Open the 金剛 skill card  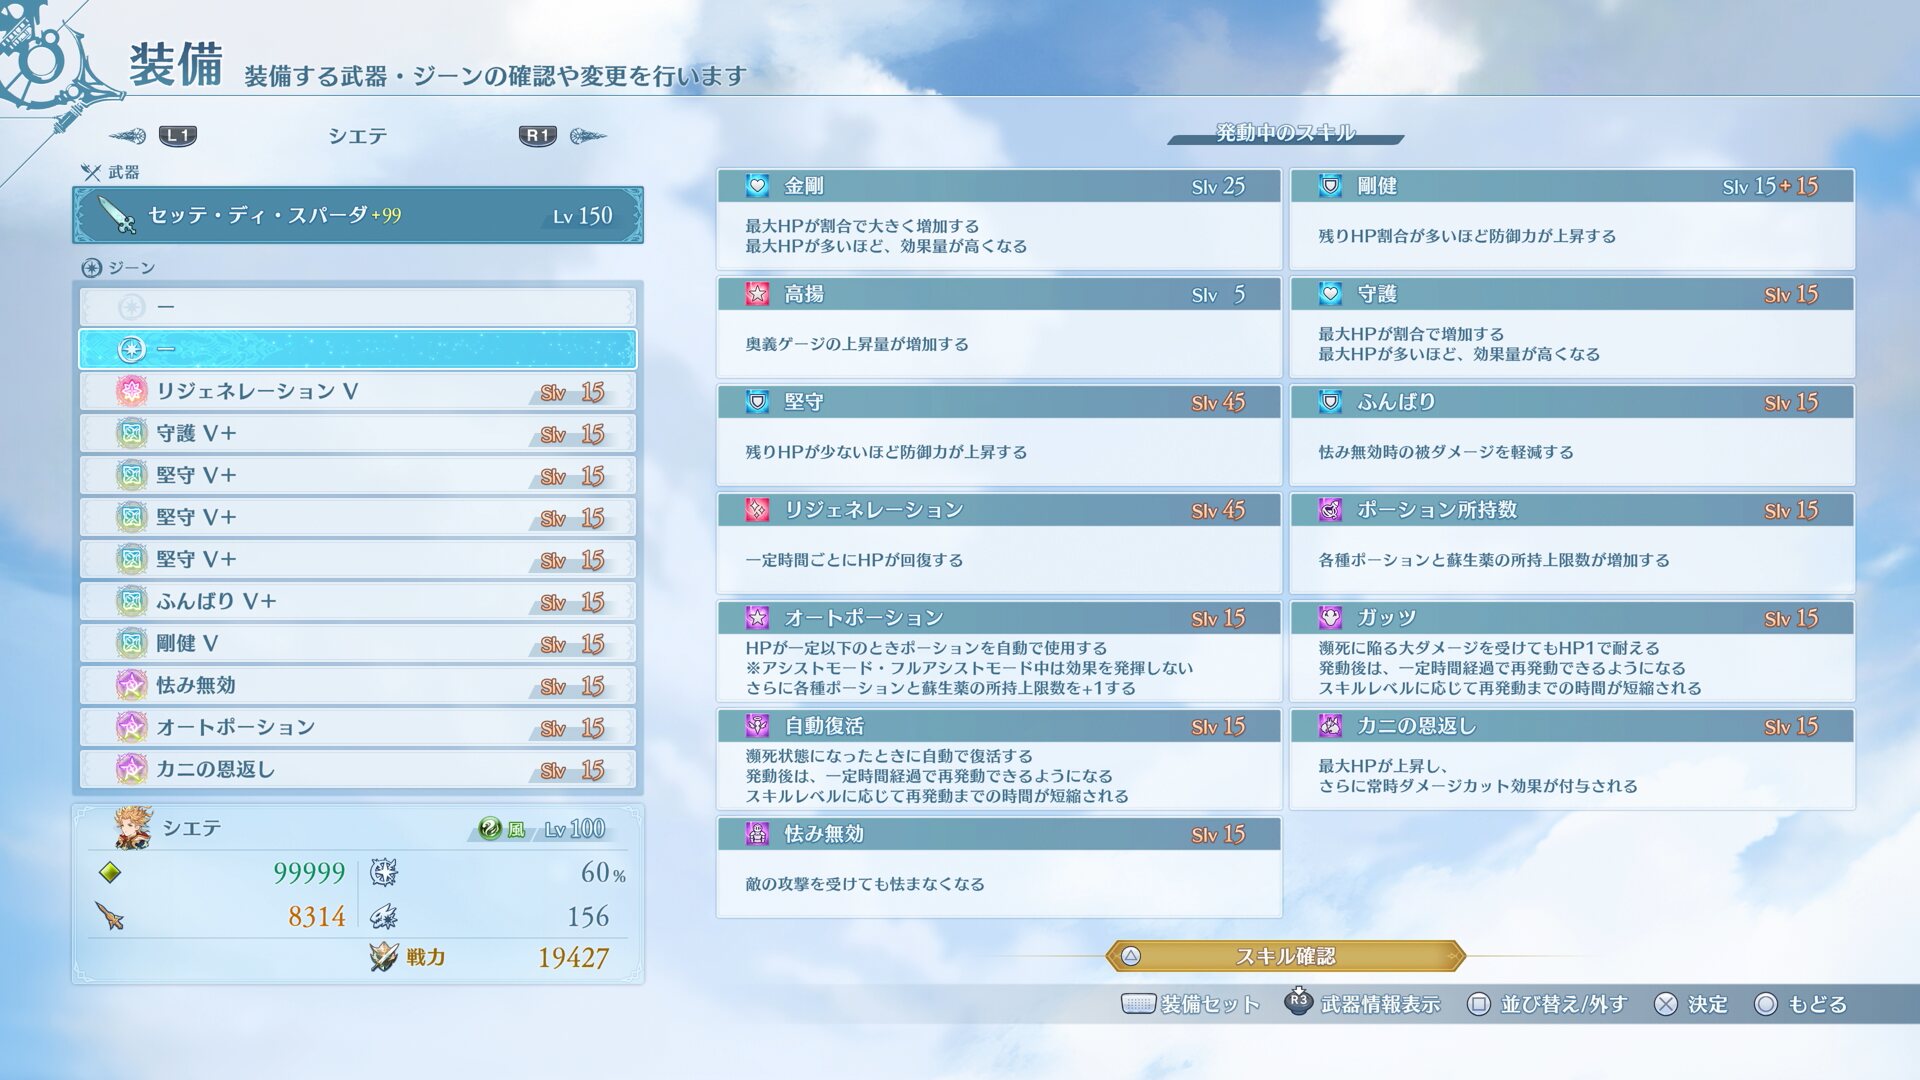pyautogui.click(x=998, y=219)
